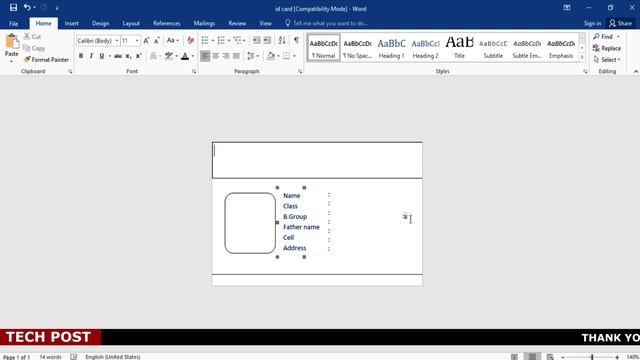Viewport: 640px width, 360px height.
Task: Click Shrink Font size icon
Action: coord(157,40)
